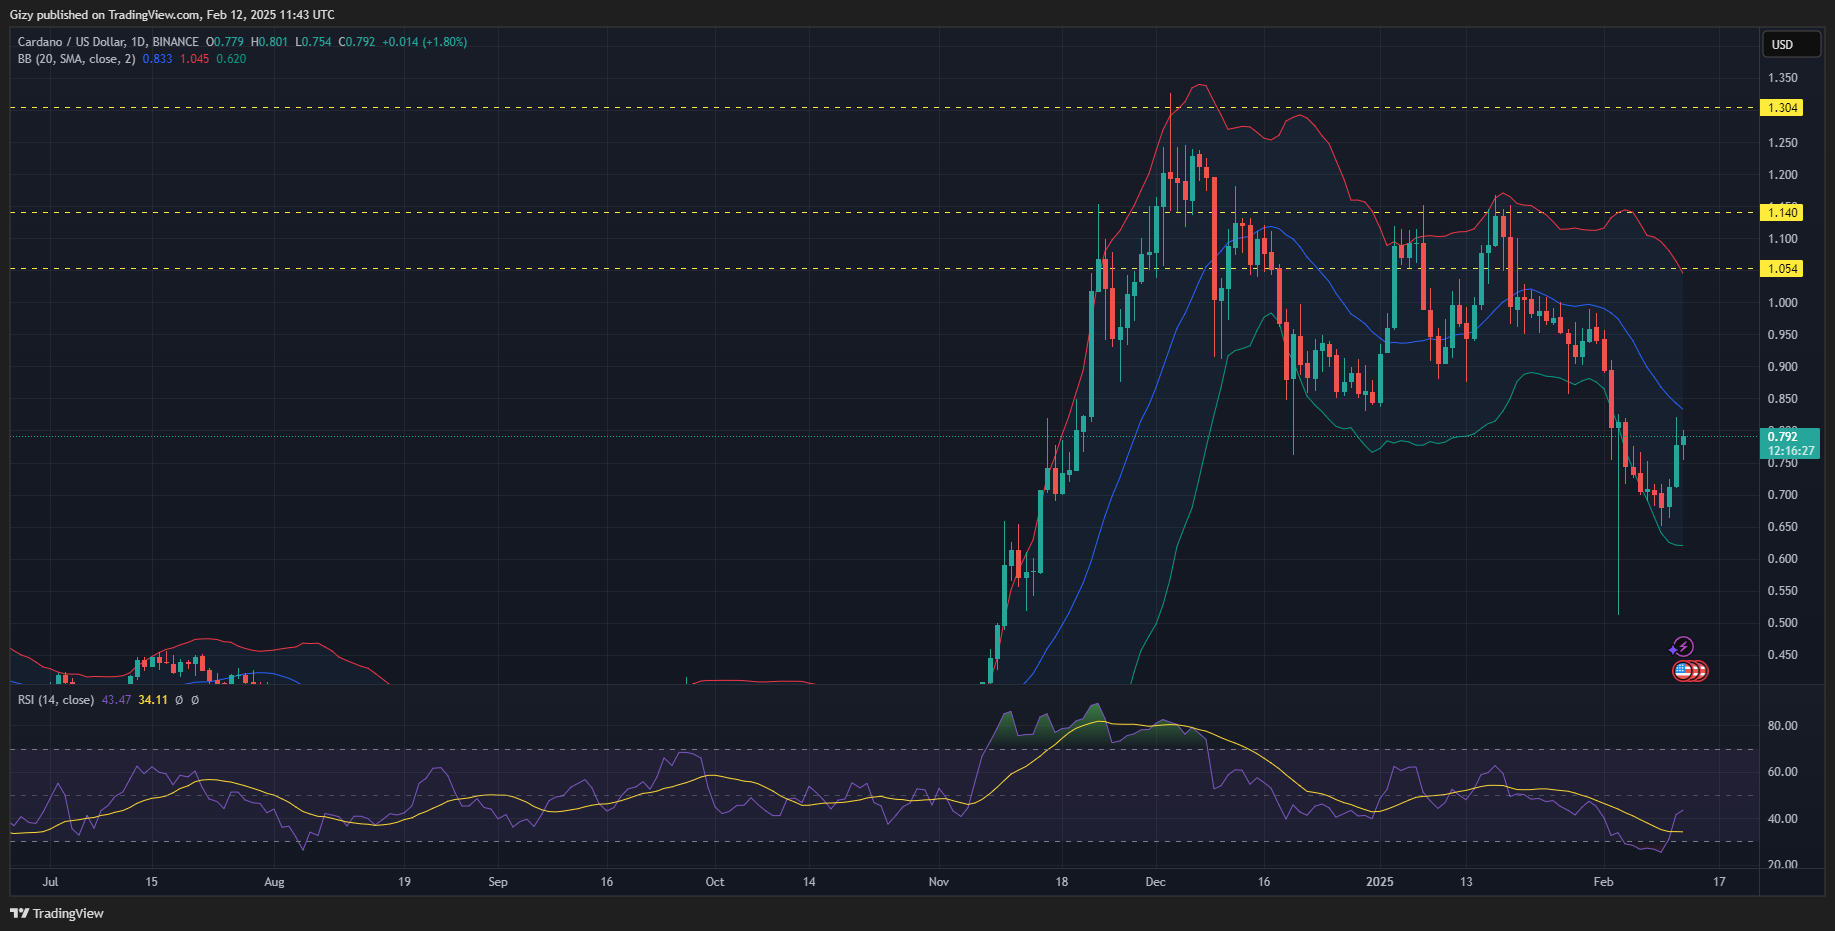
Task: Select the RSI (14, close) legend
Action: pyautogui.click(x=56, y=700)
